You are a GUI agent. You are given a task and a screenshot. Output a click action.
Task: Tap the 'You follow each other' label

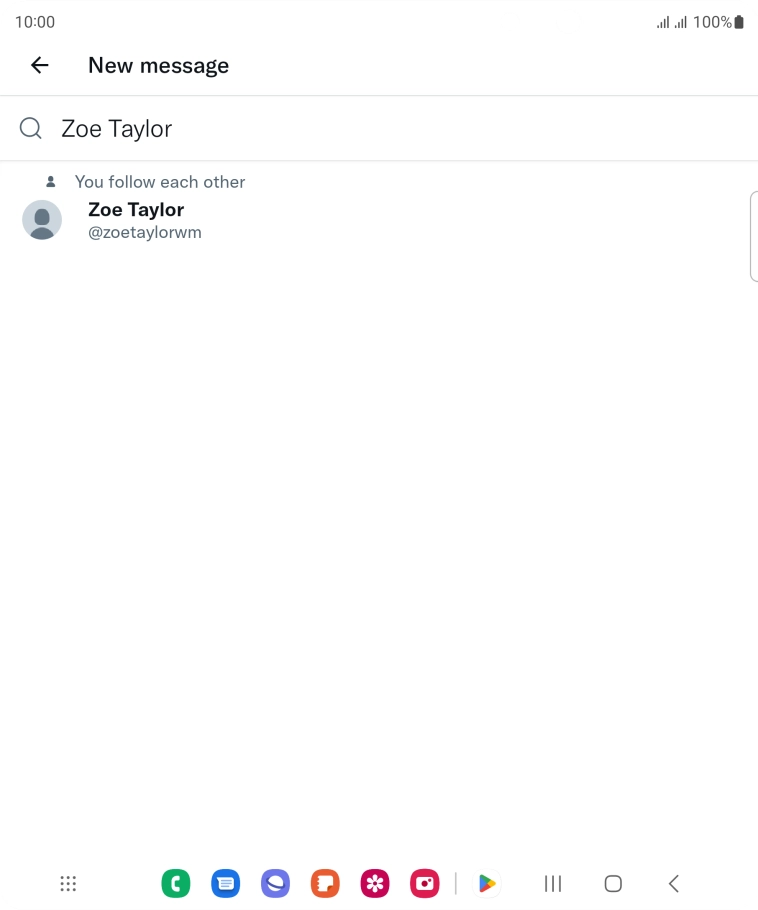[x=160, y=182]
